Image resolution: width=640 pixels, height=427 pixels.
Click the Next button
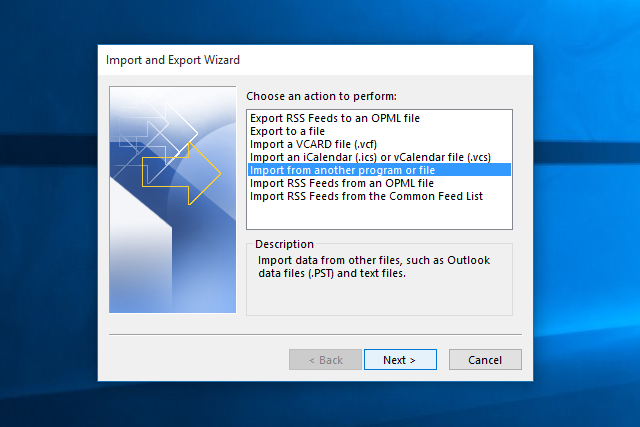click(x=400, y=360)
